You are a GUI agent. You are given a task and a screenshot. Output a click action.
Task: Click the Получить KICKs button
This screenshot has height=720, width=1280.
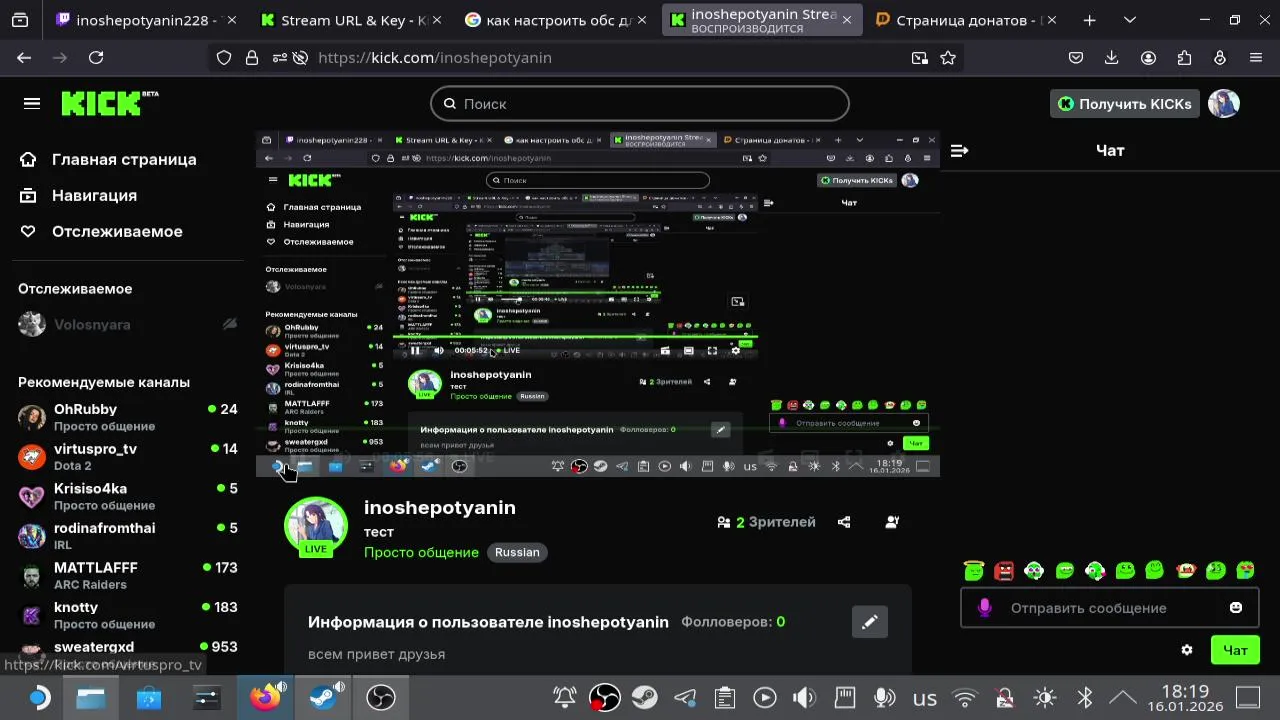point(1125,103)
